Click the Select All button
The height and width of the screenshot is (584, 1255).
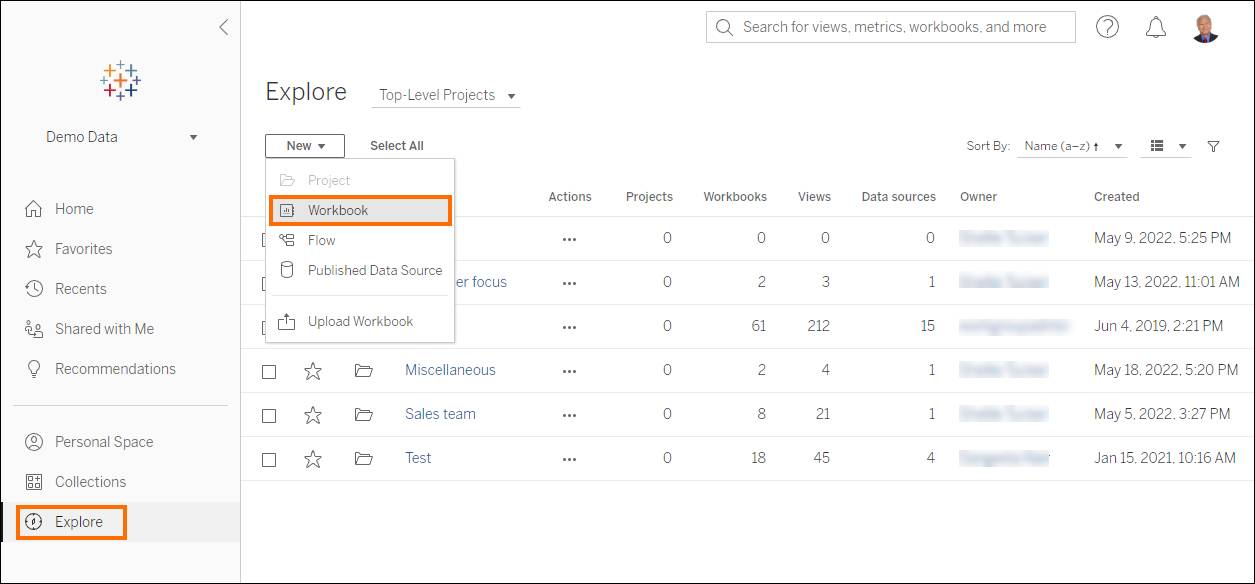pos(395,145)
